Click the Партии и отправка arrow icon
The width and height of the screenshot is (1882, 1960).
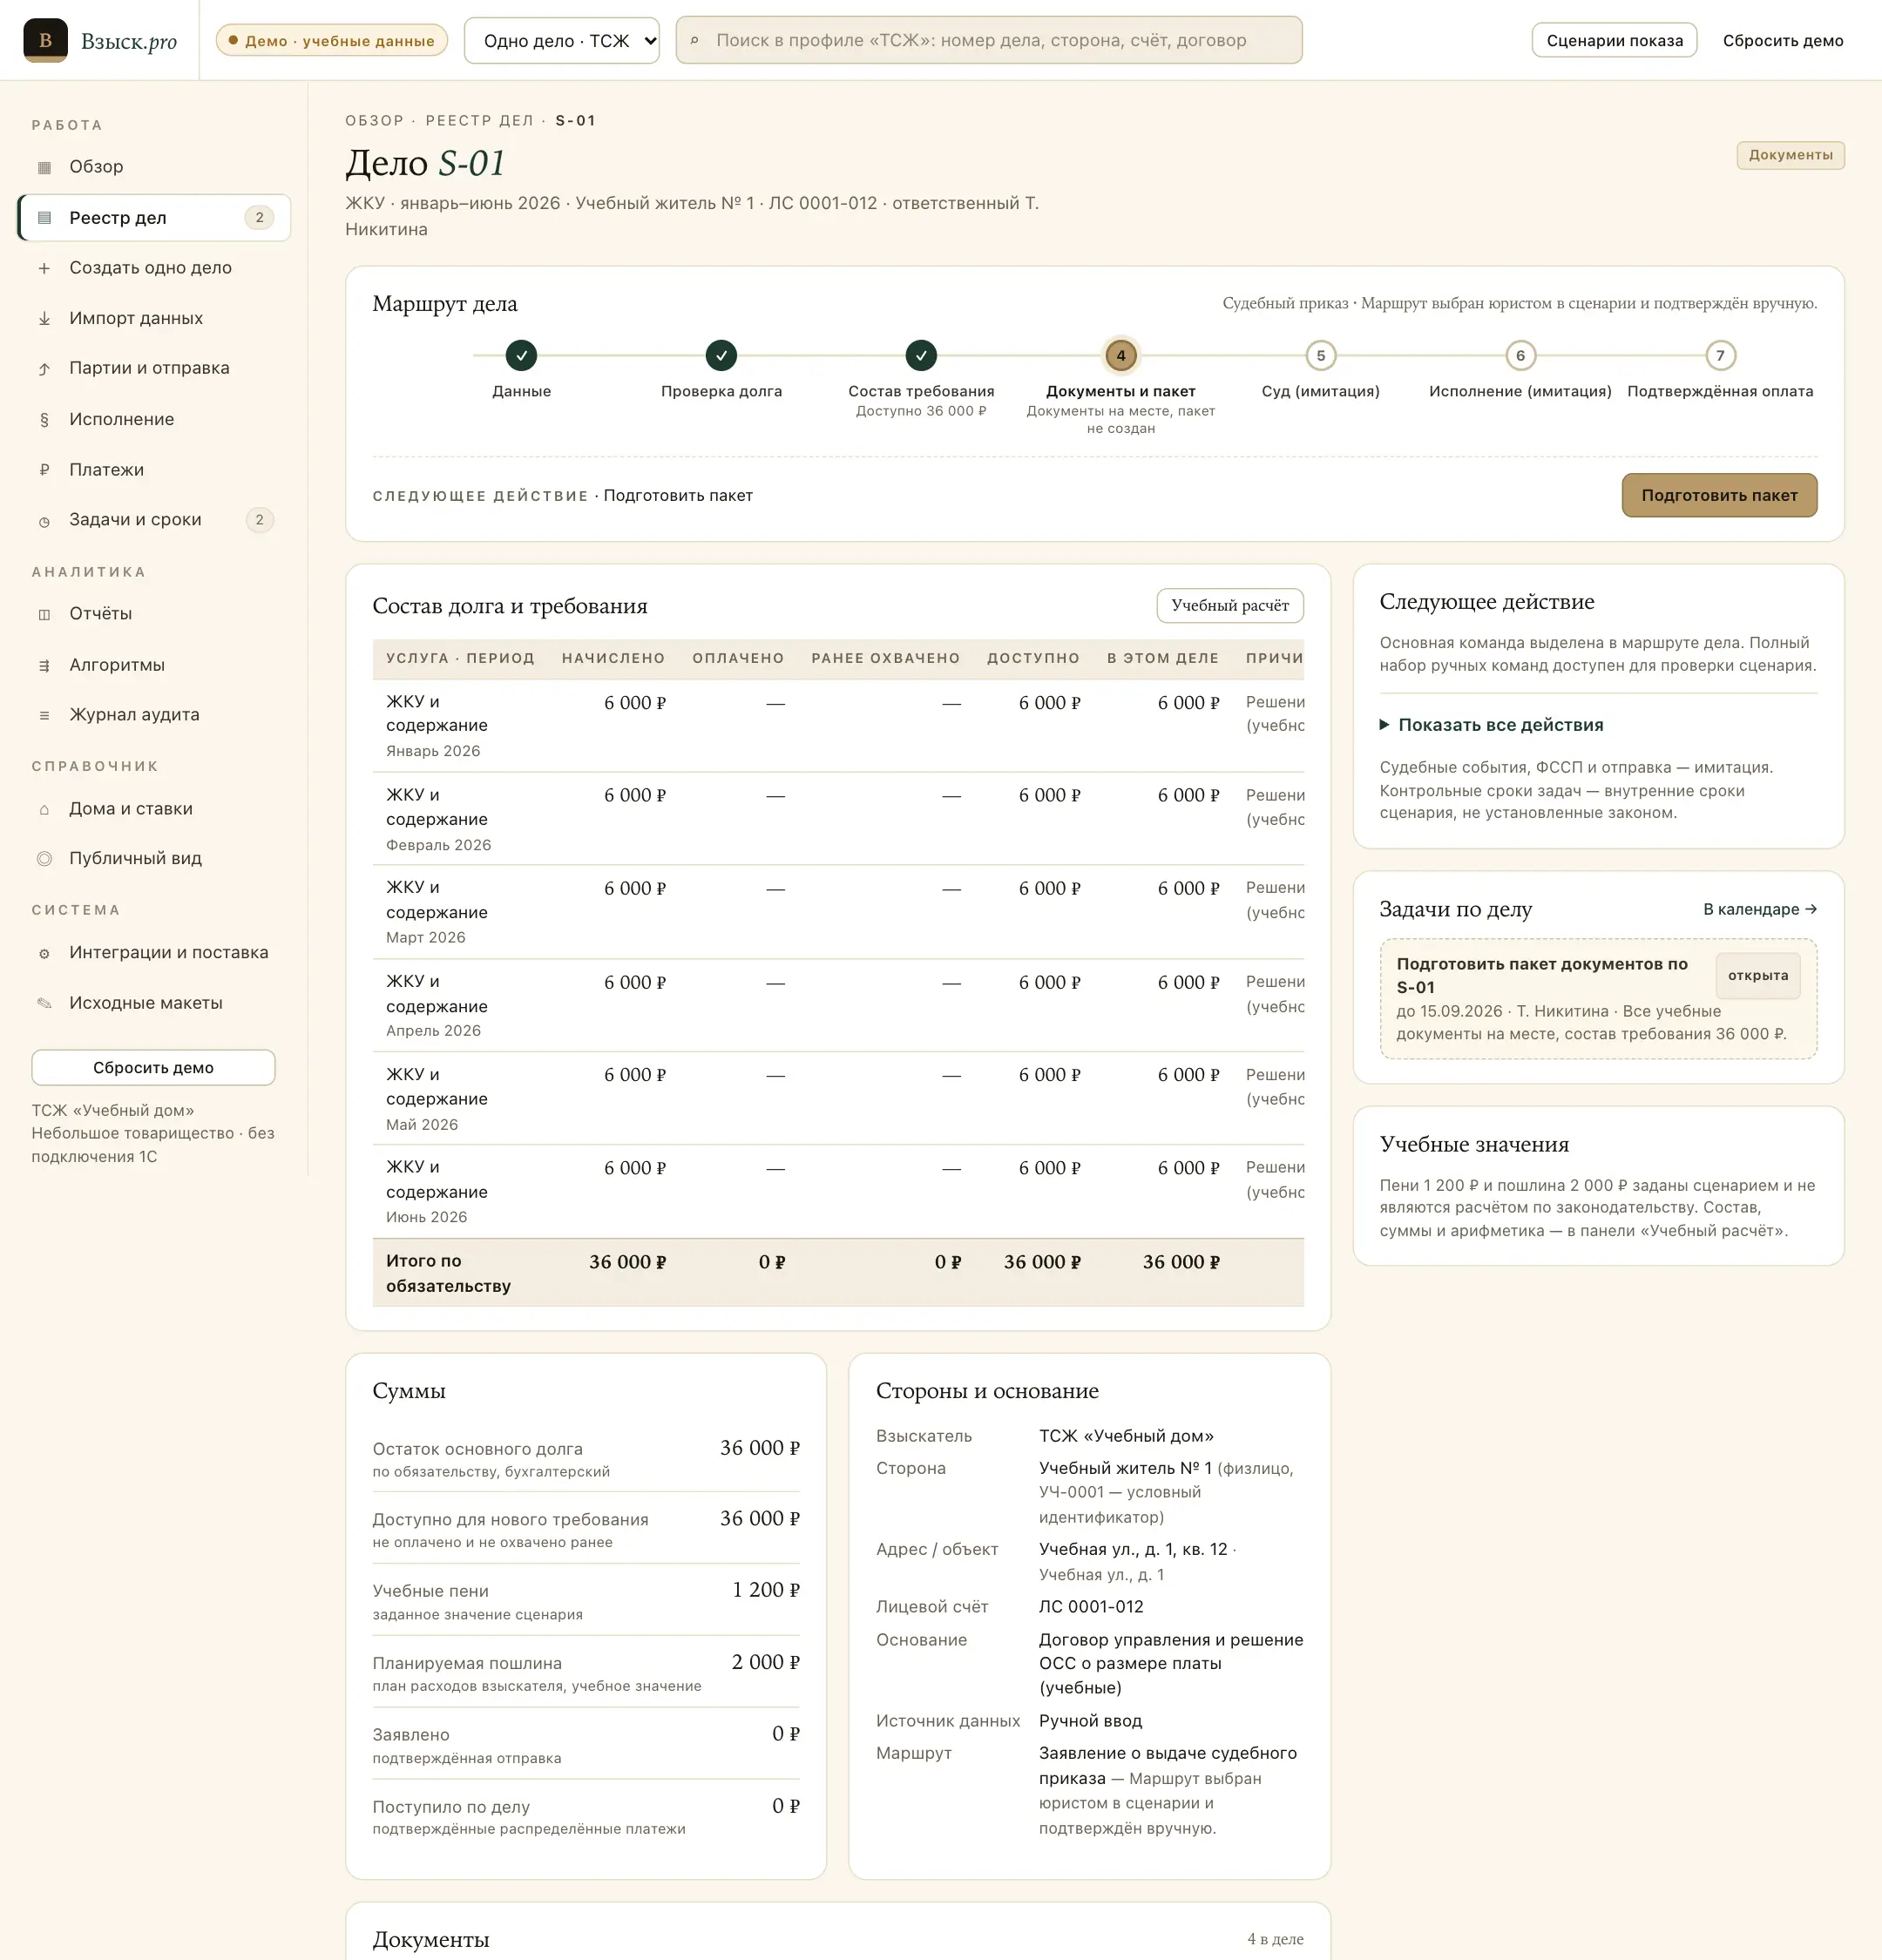click(x=44, y=368)
